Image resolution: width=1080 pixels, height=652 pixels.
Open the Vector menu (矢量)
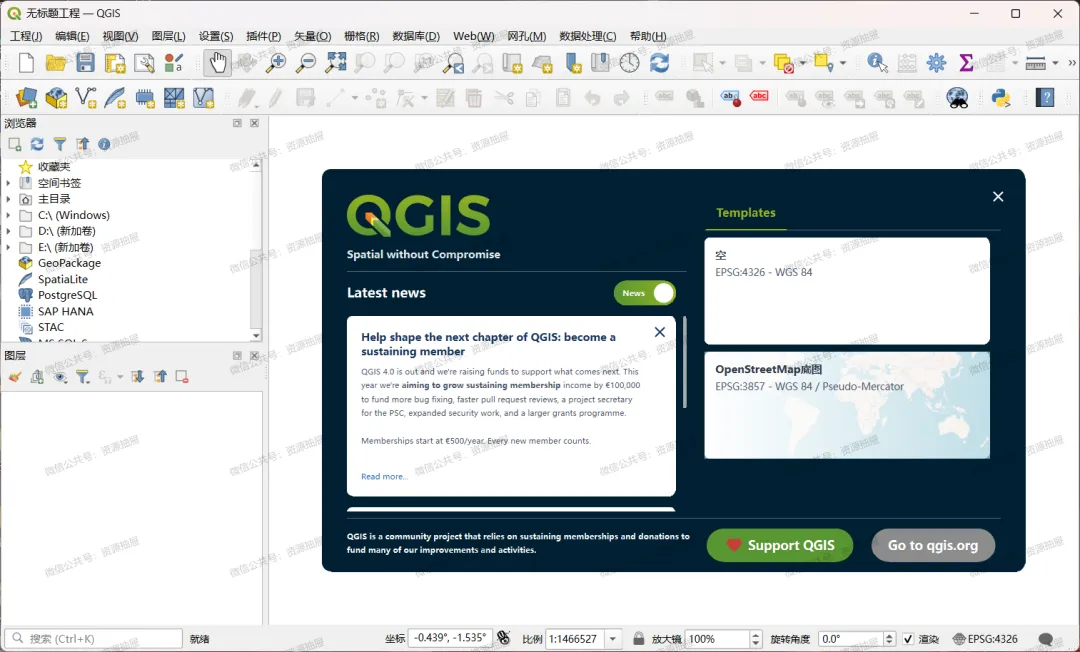tap(312, 36)
